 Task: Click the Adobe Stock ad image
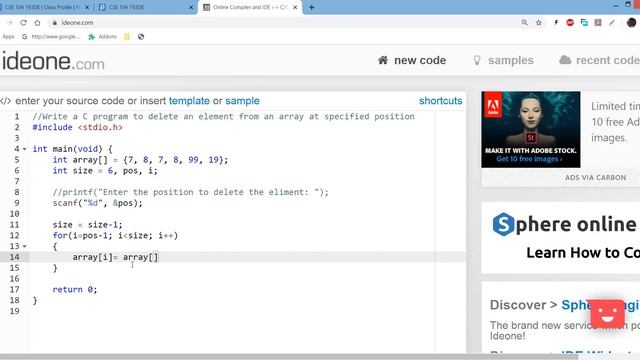click(x=531, y=129)
